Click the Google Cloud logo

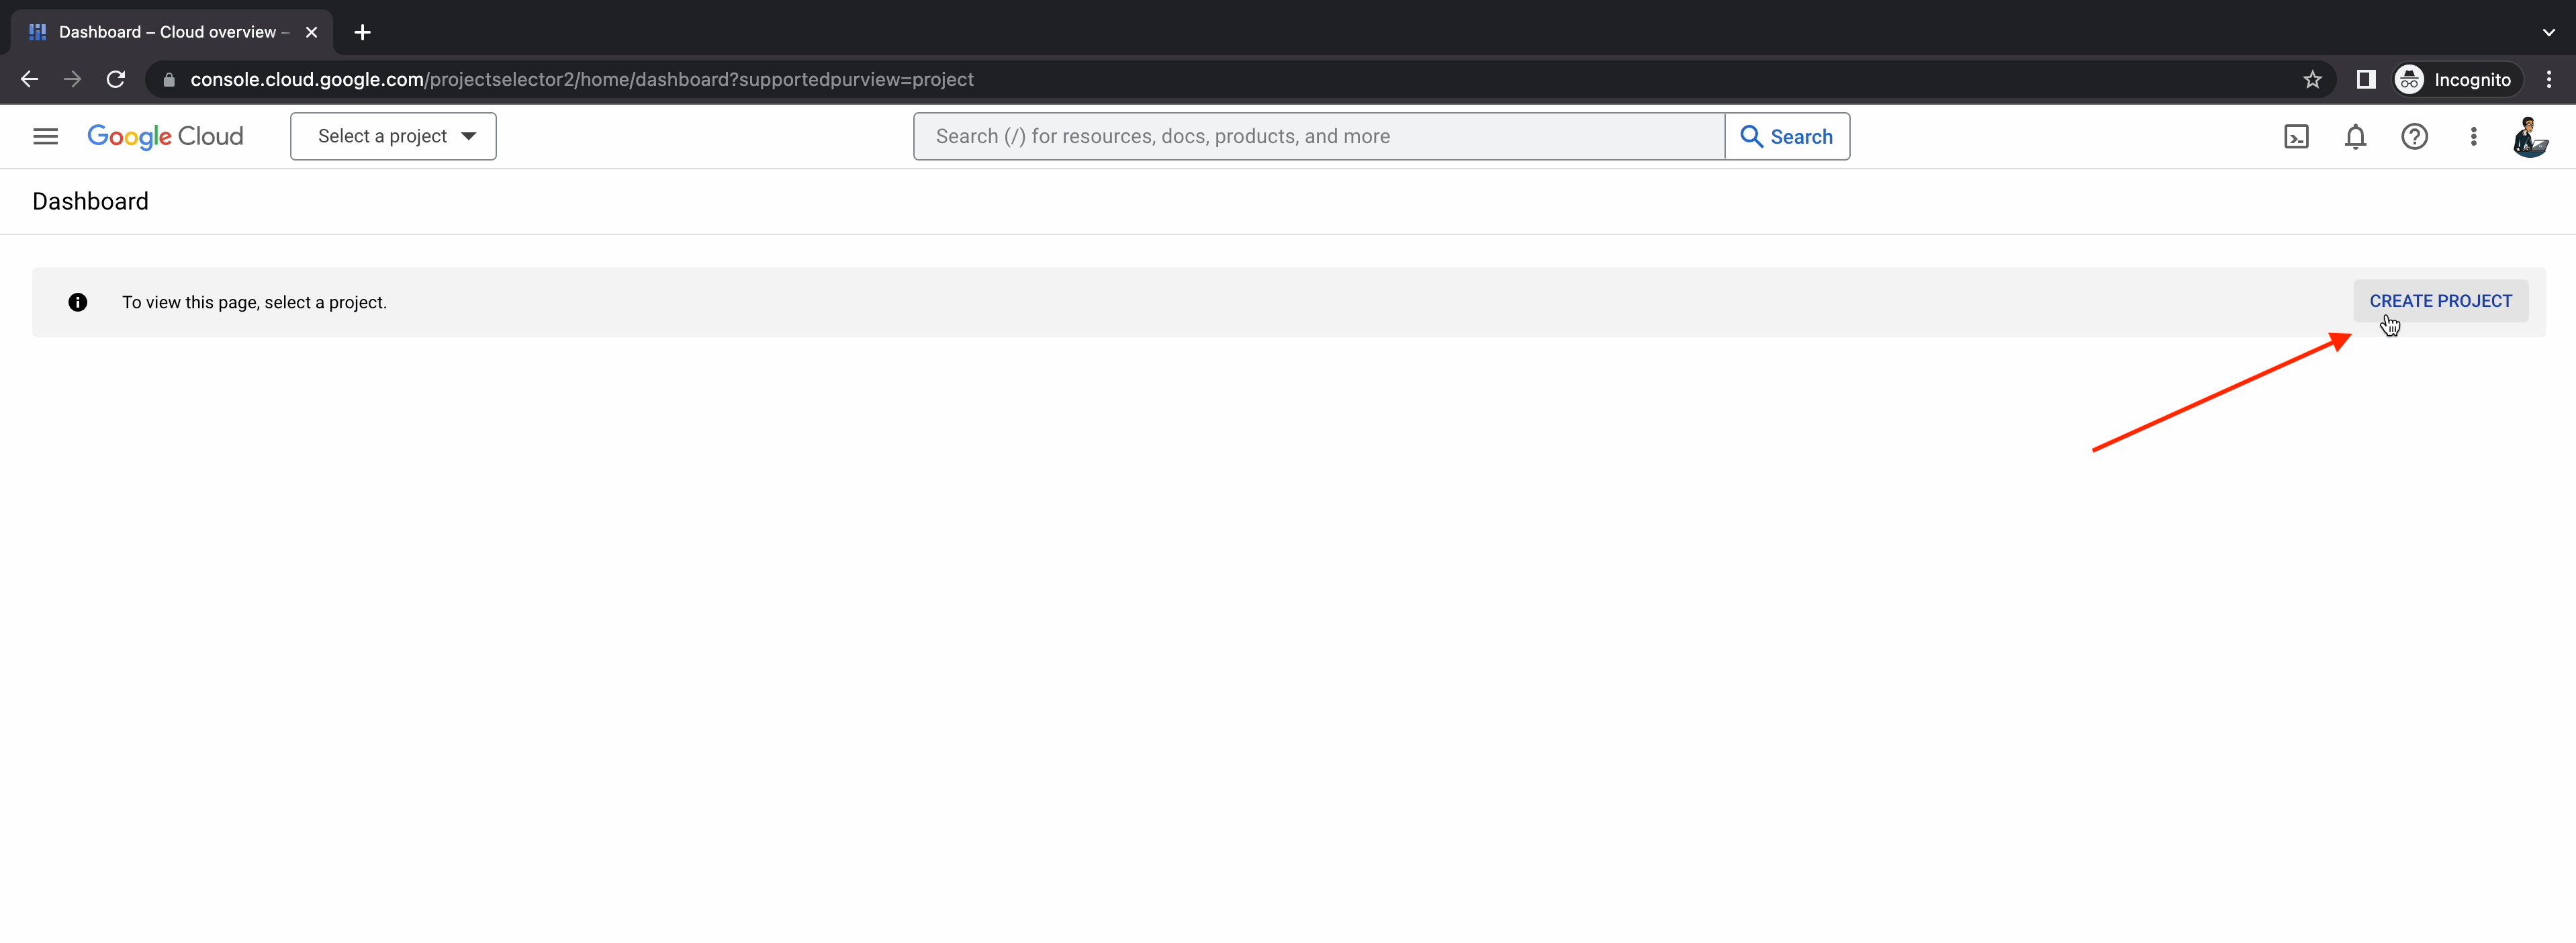165,136
